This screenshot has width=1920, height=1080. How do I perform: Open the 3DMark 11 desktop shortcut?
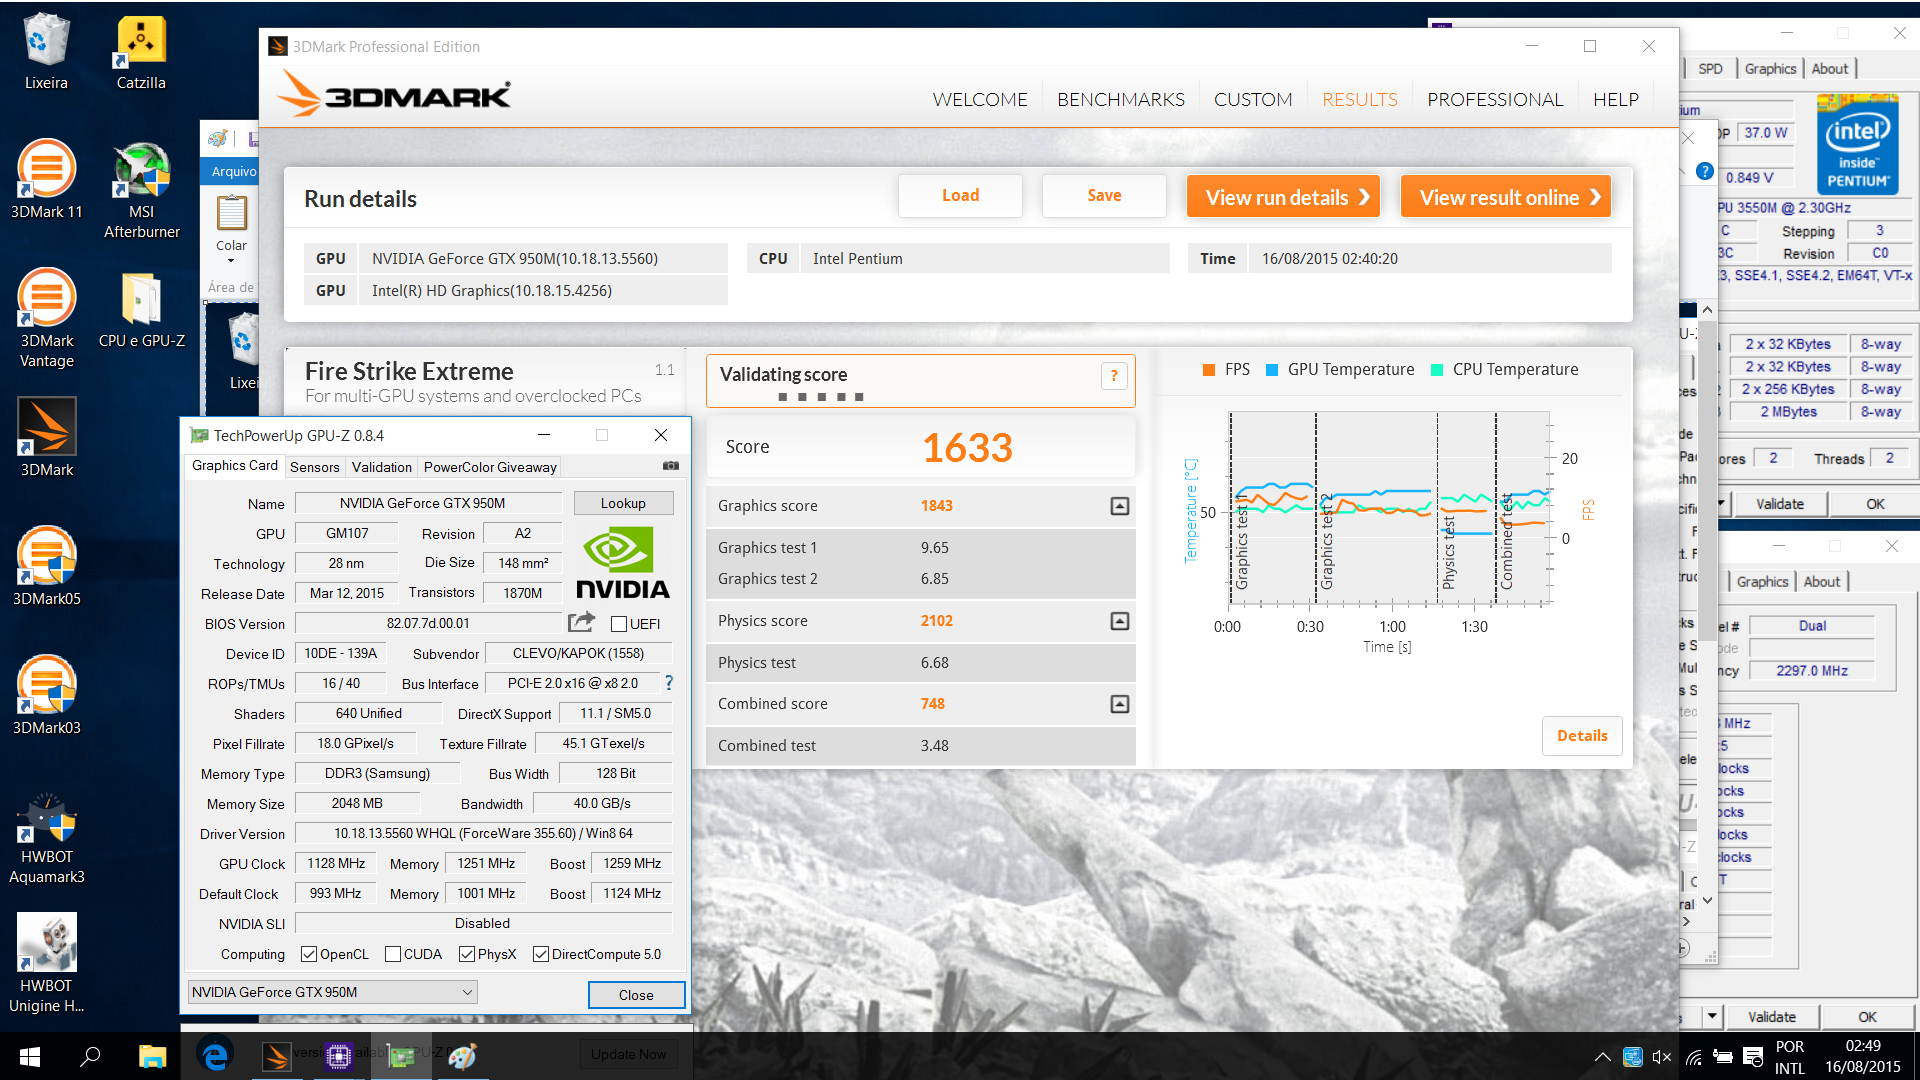tap(46, 180)
